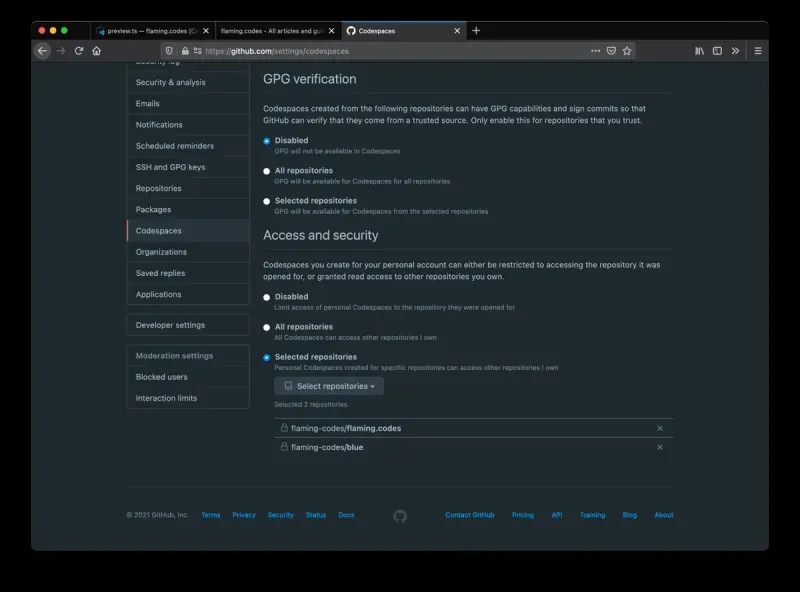800x592 pixels.
Task: Go back with the browser back arrow
Action: [x=42, y=51]
